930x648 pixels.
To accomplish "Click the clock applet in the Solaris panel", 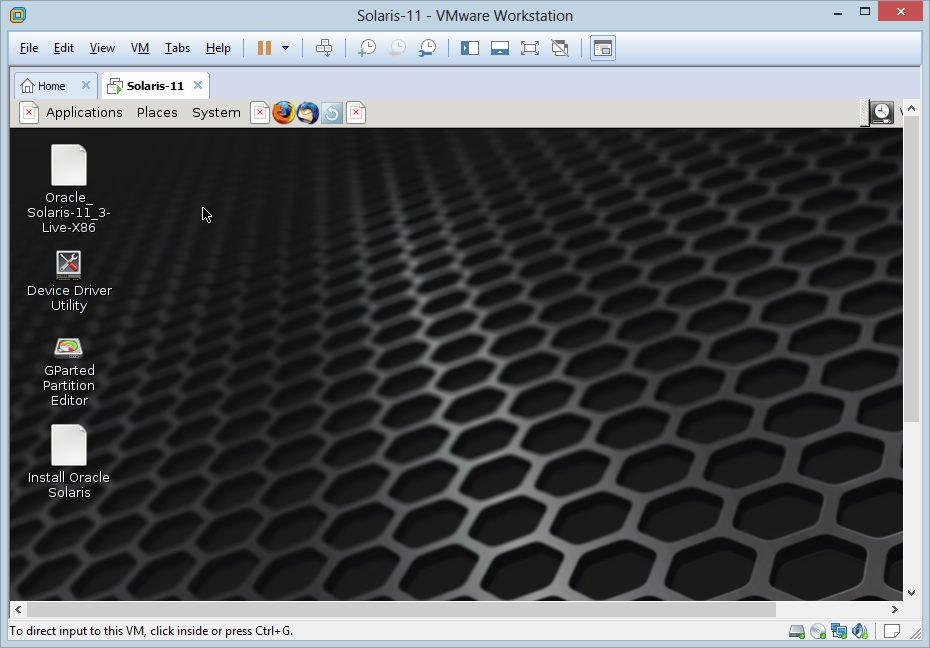I will click(x=882, y=113).
